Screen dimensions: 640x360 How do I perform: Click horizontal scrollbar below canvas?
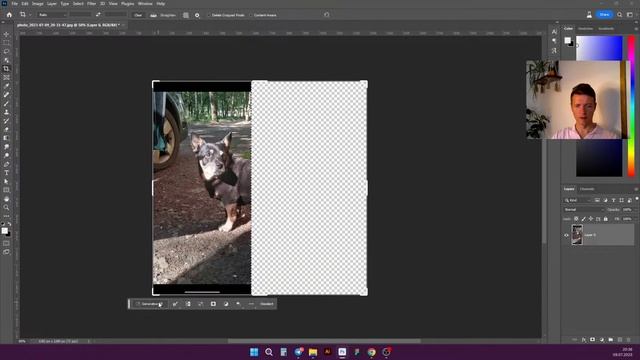pyautogui.click(x=324, y=341)
